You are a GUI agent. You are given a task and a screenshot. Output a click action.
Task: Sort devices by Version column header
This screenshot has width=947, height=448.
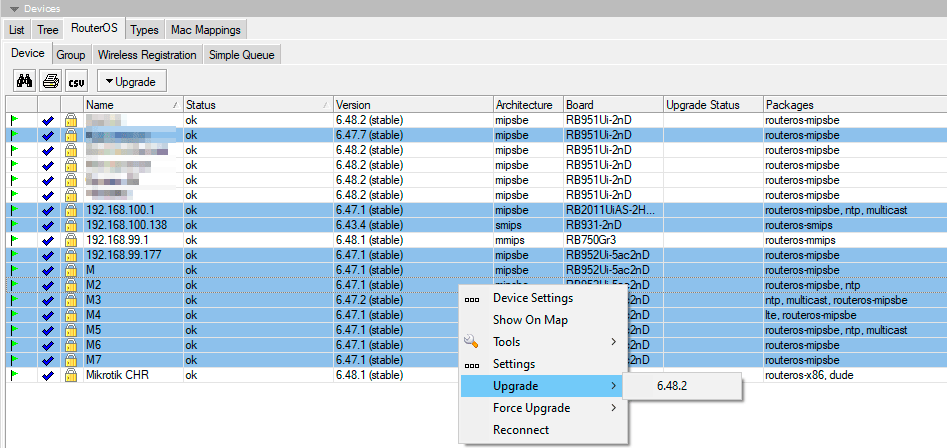(x=411, y=104)
